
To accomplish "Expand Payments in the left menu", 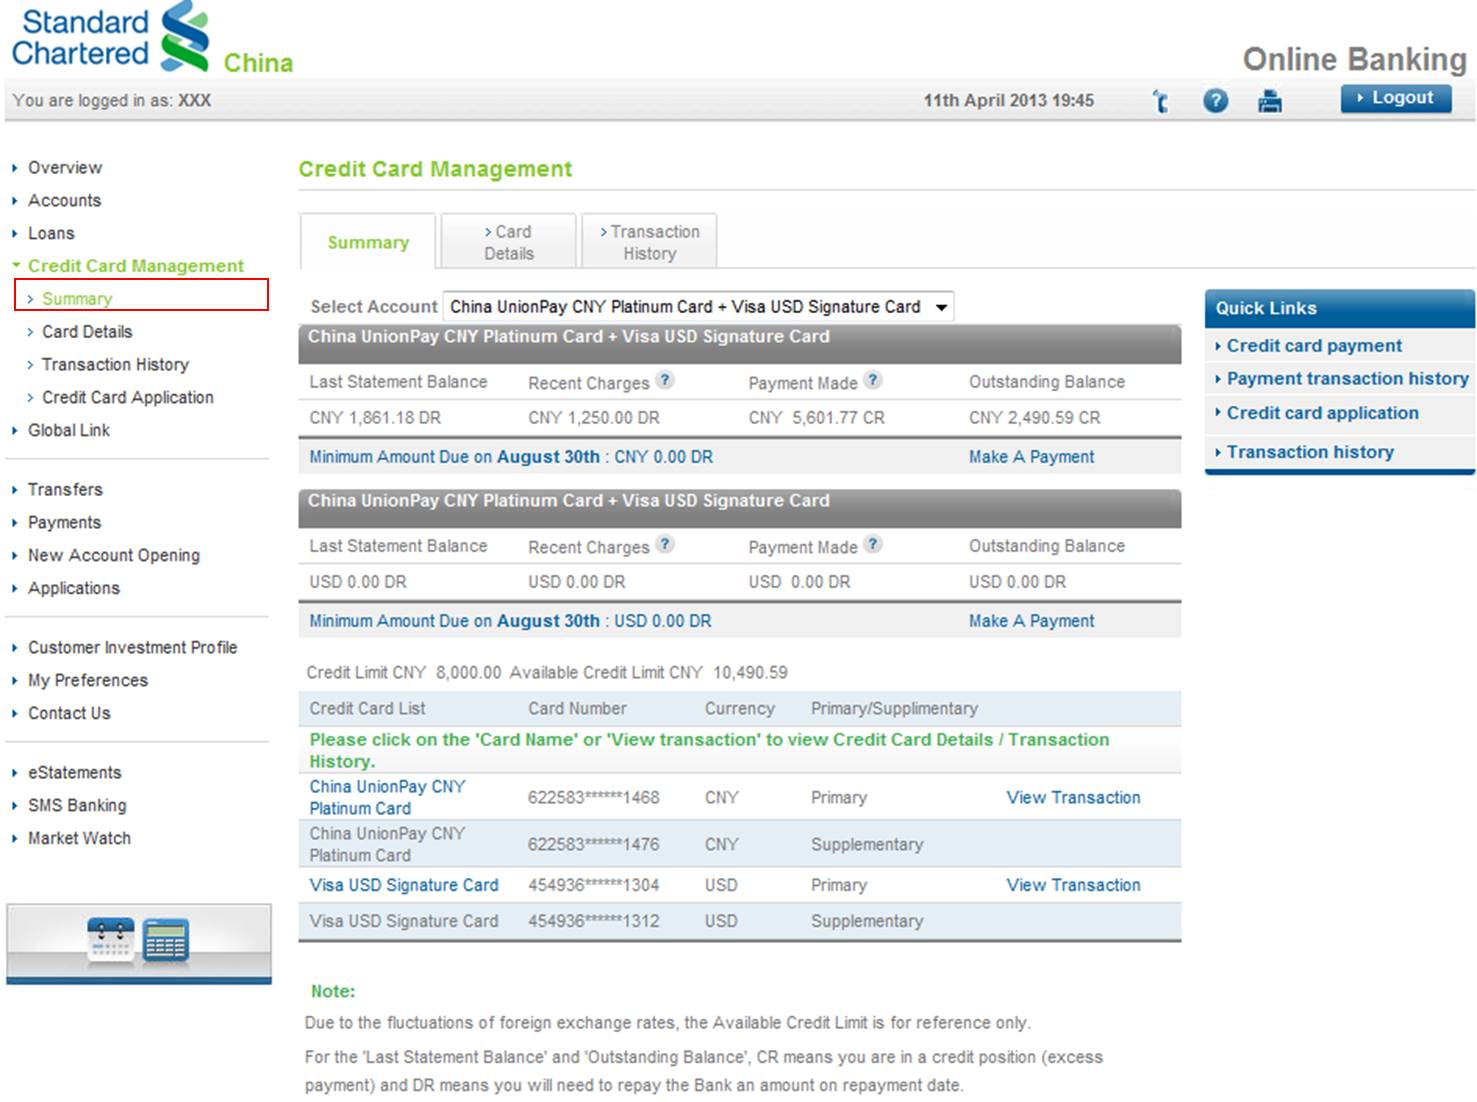I will (x=64, y=522).
